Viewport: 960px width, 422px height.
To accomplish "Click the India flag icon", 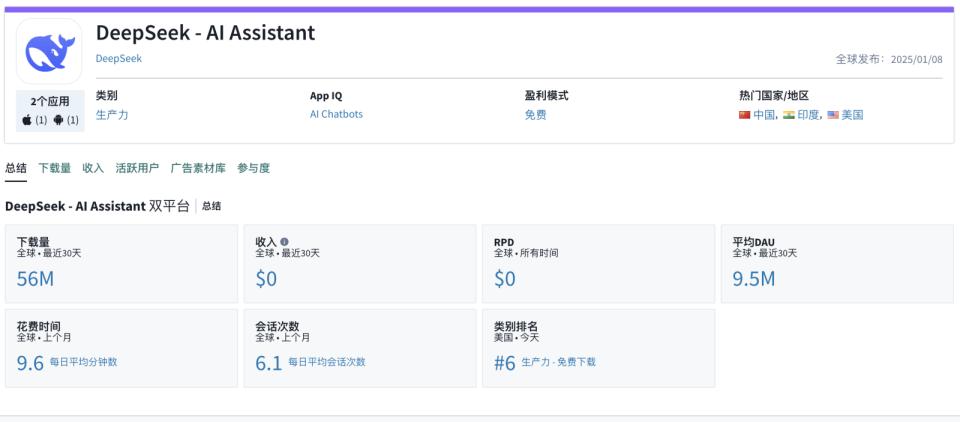I will (789, 115).
